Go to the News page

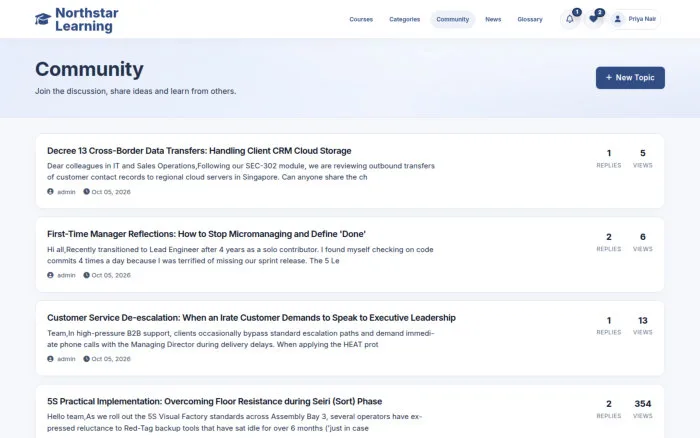coord(493,19)
